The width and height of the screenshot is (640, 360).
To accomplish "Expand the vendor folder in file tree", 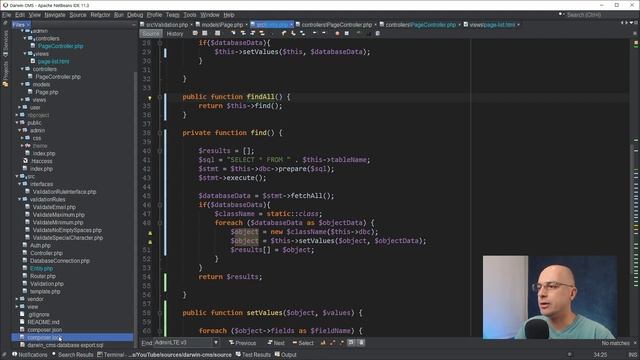I will pos(17,299).
